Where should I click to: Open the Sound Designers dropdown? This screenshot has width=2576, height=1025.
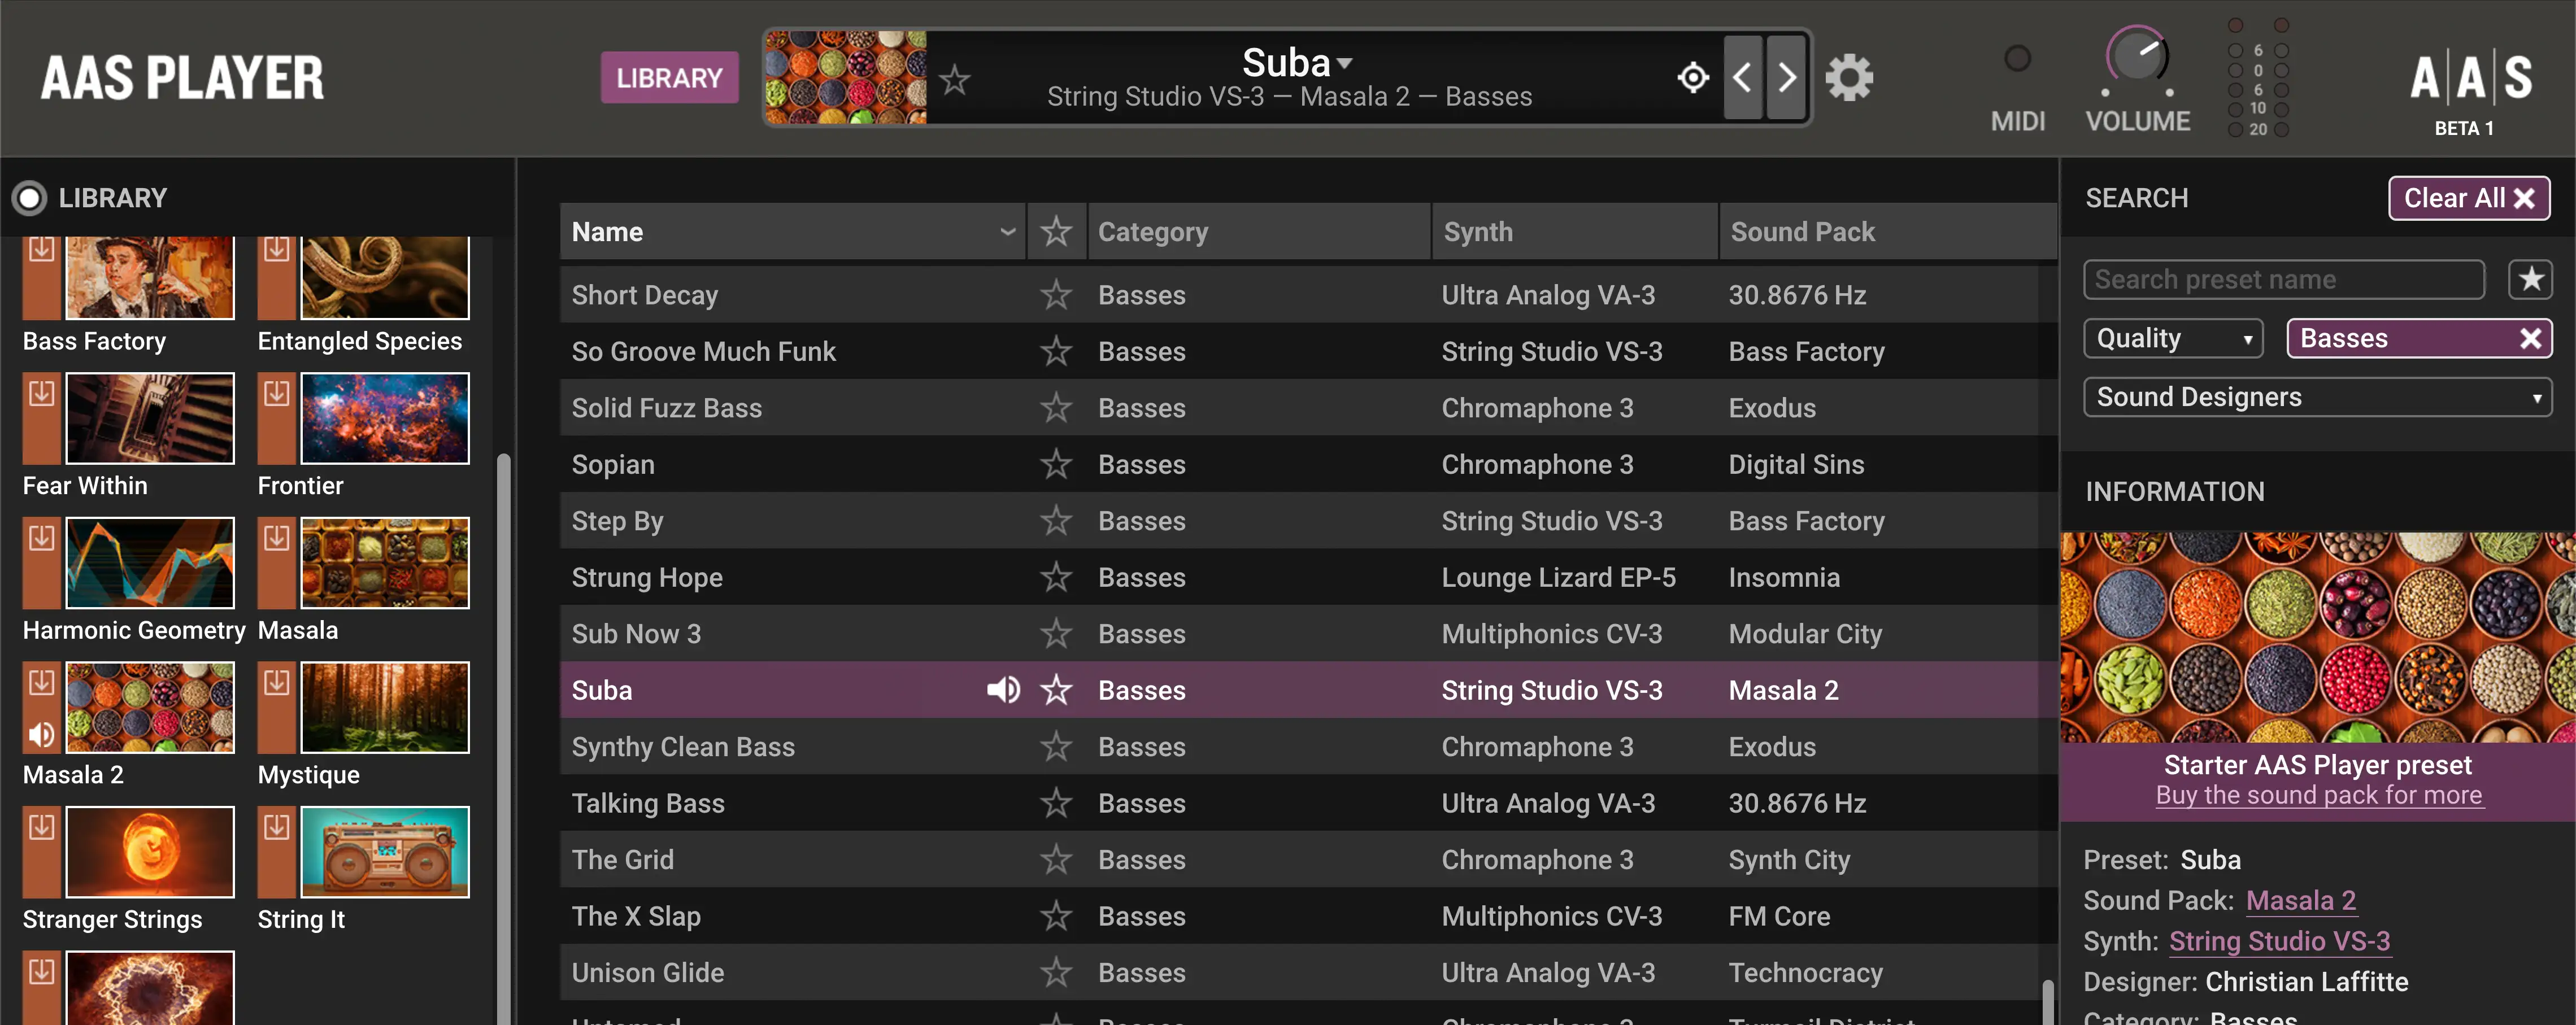(2317, 397)
